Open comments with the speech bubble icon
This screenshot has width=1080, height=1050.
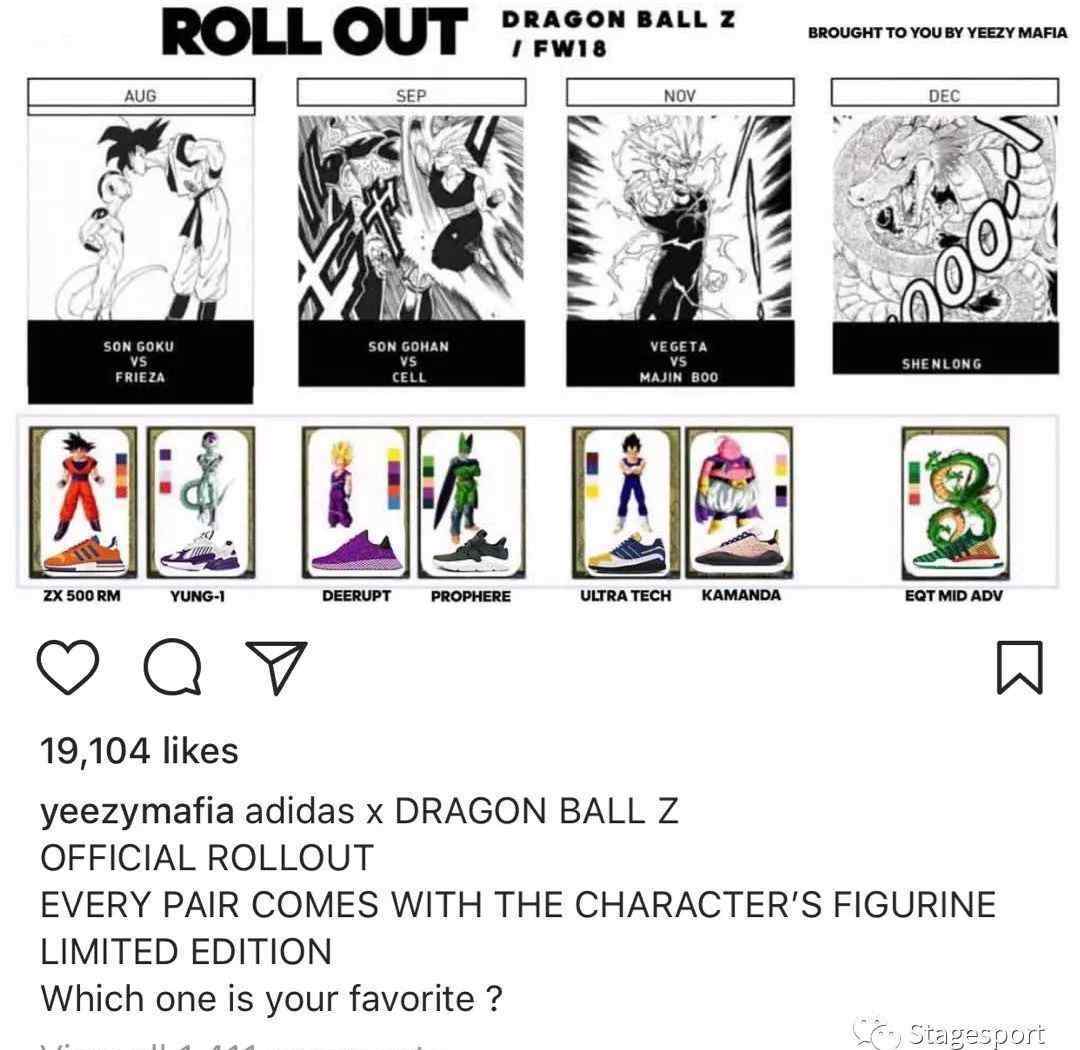172,666
